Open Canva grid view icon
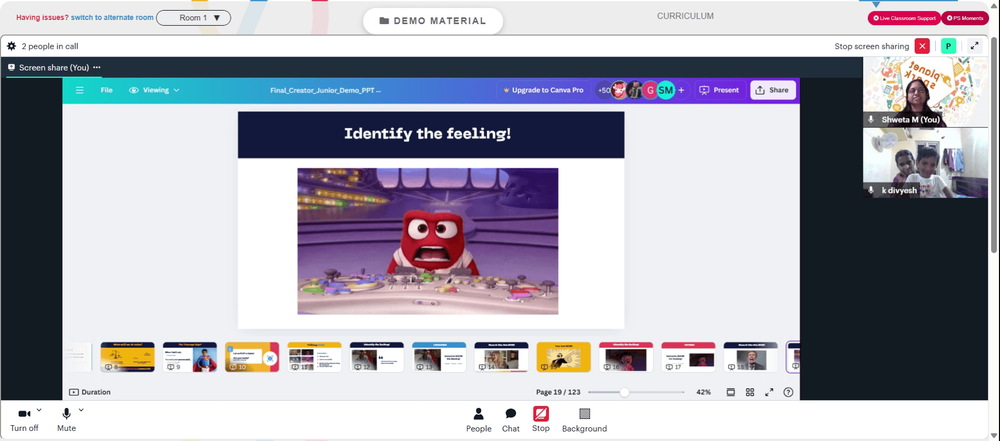The width and height of the screenshot is (1000, 441). pyautogui.click(x=750, y=392)
